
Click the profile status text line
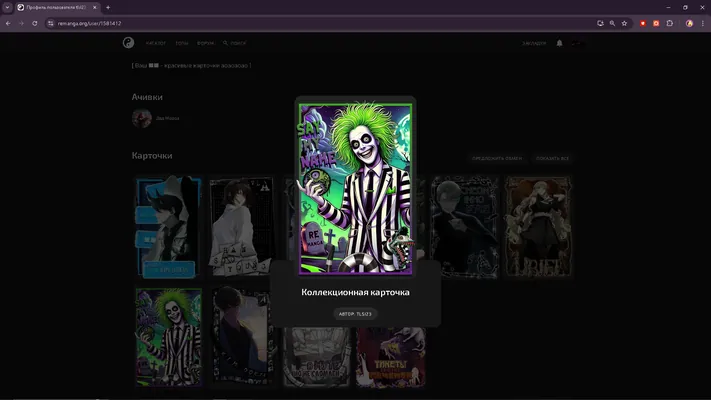(x=191, y=65)
